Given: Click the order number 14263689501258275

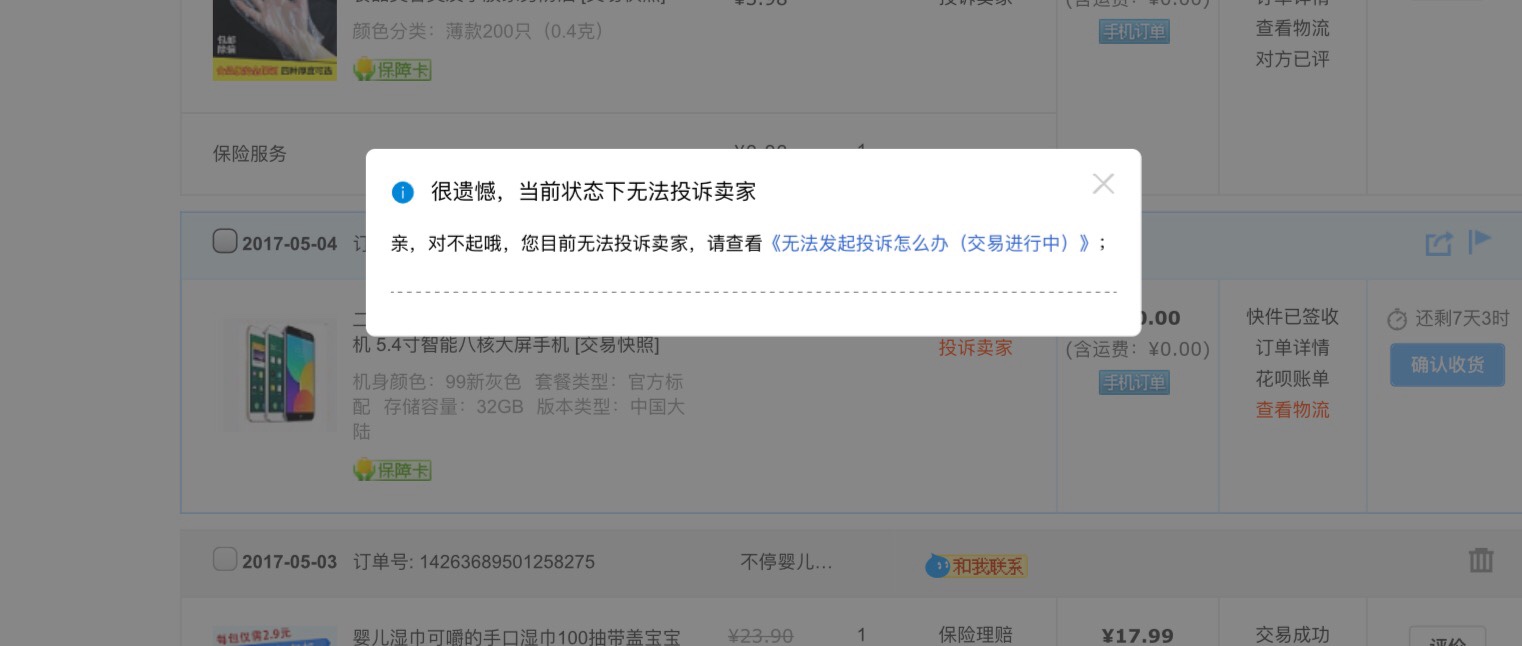Looking at the screenshot, I should [x=507, y=562].
